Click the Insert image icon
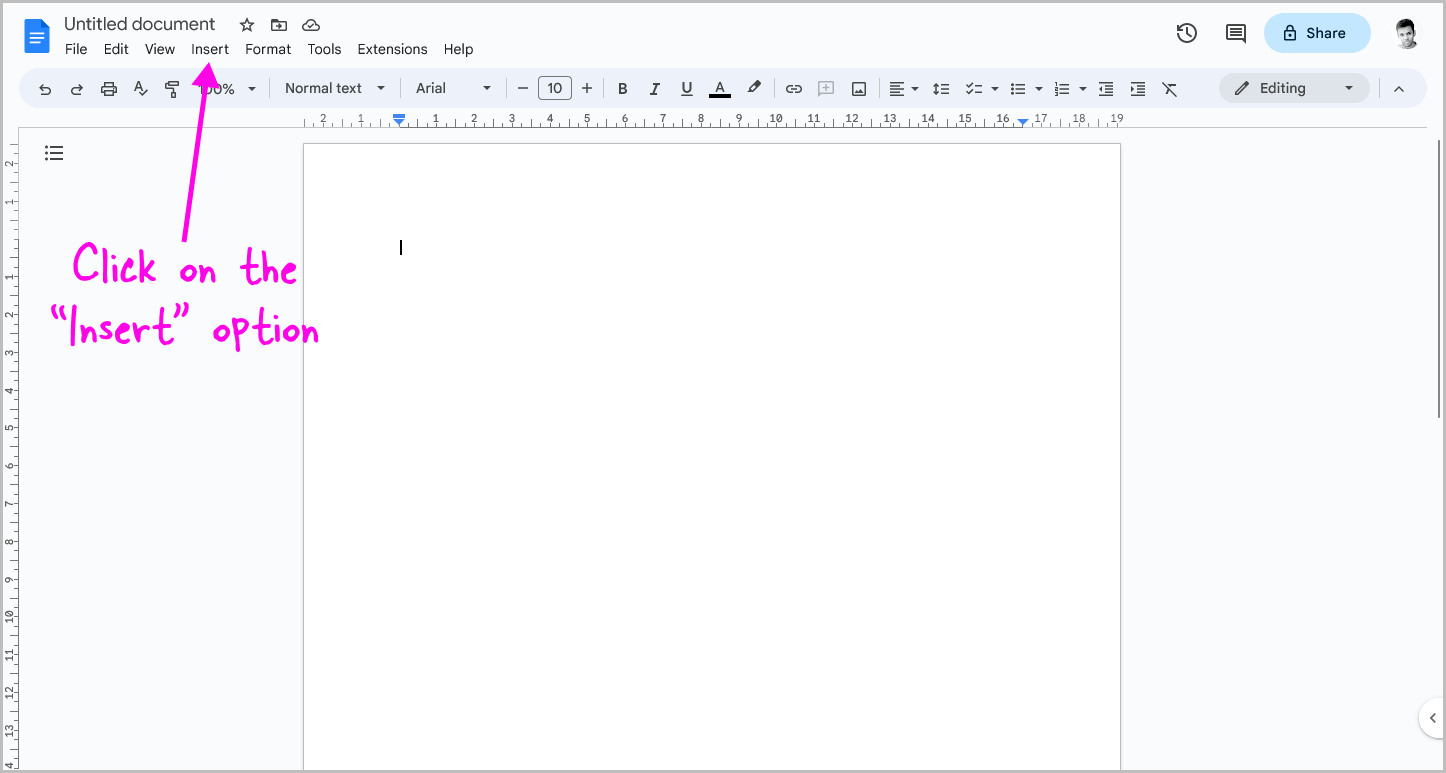This screenshot has width=1446, height=773. 858,88
